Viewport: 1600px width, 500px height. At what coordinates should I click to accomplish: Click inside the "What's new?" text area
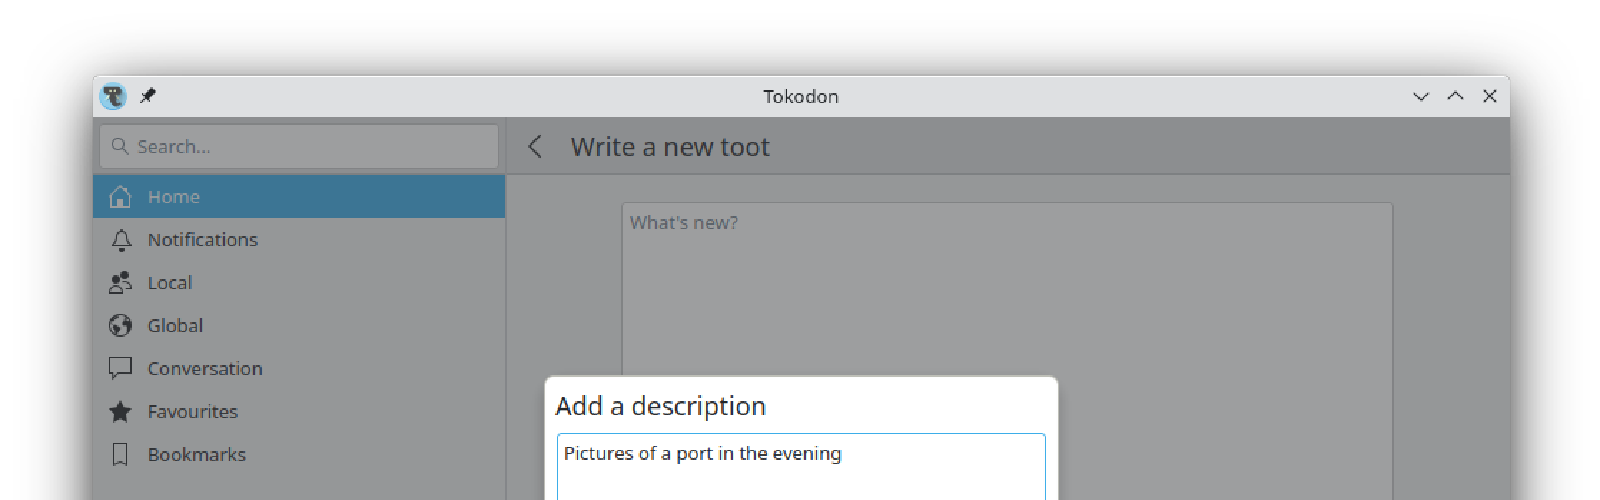click(x=1006, y=290)
